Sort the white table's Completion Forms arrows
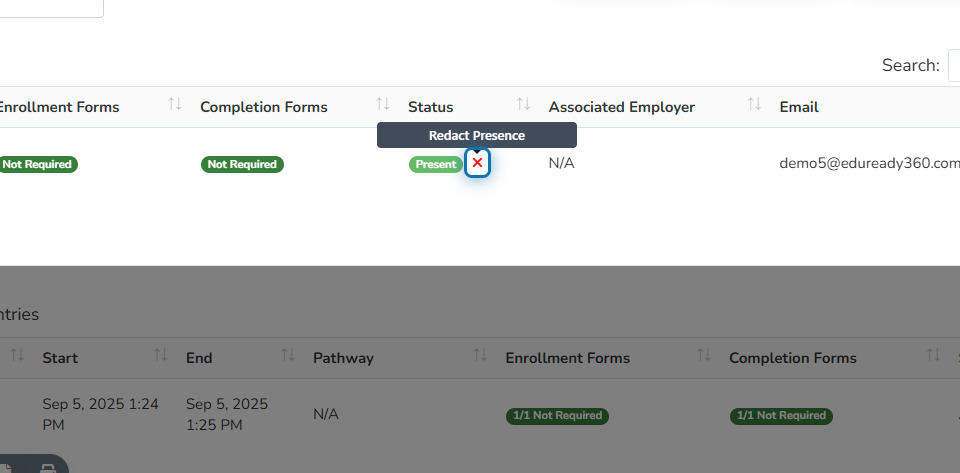The height and width of the screenshot is (473, 960). [x=383, y=104]
